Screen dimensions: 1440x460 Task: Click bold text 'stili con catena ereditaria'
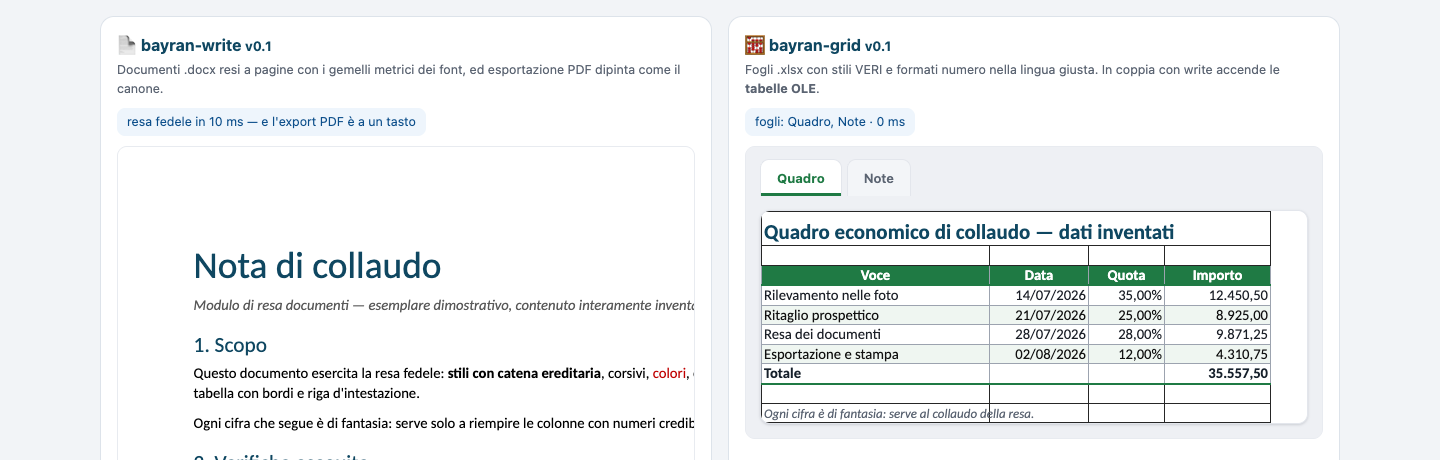[525, 373]
